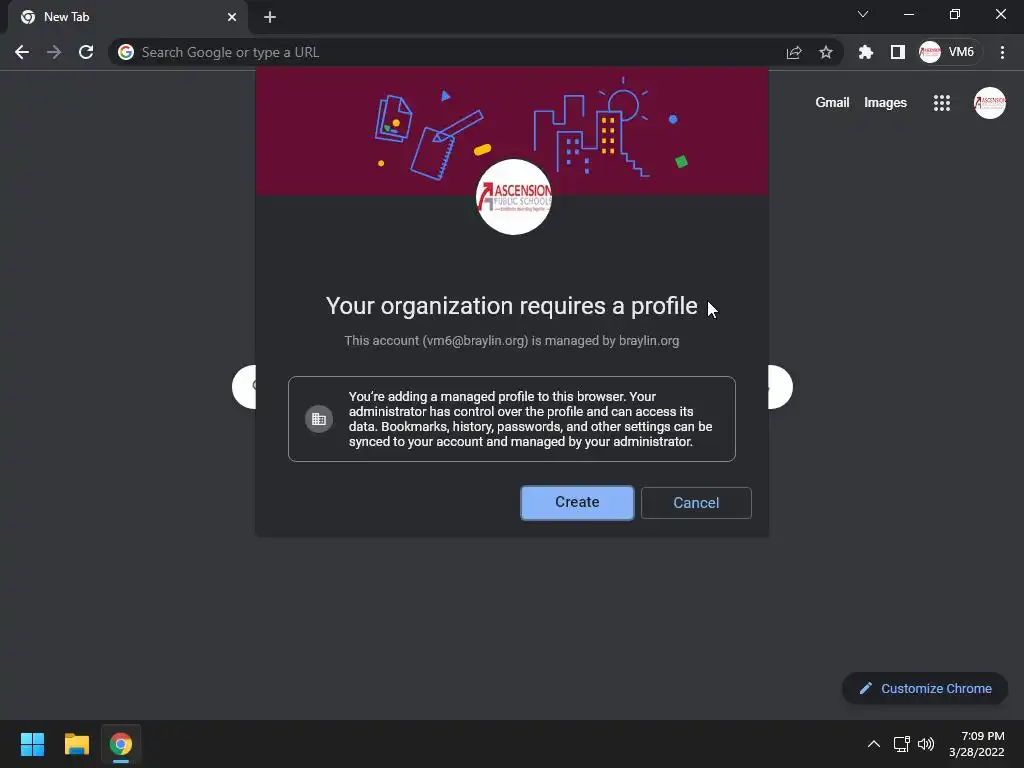Minimize the Chrome window

click(909, 14)
